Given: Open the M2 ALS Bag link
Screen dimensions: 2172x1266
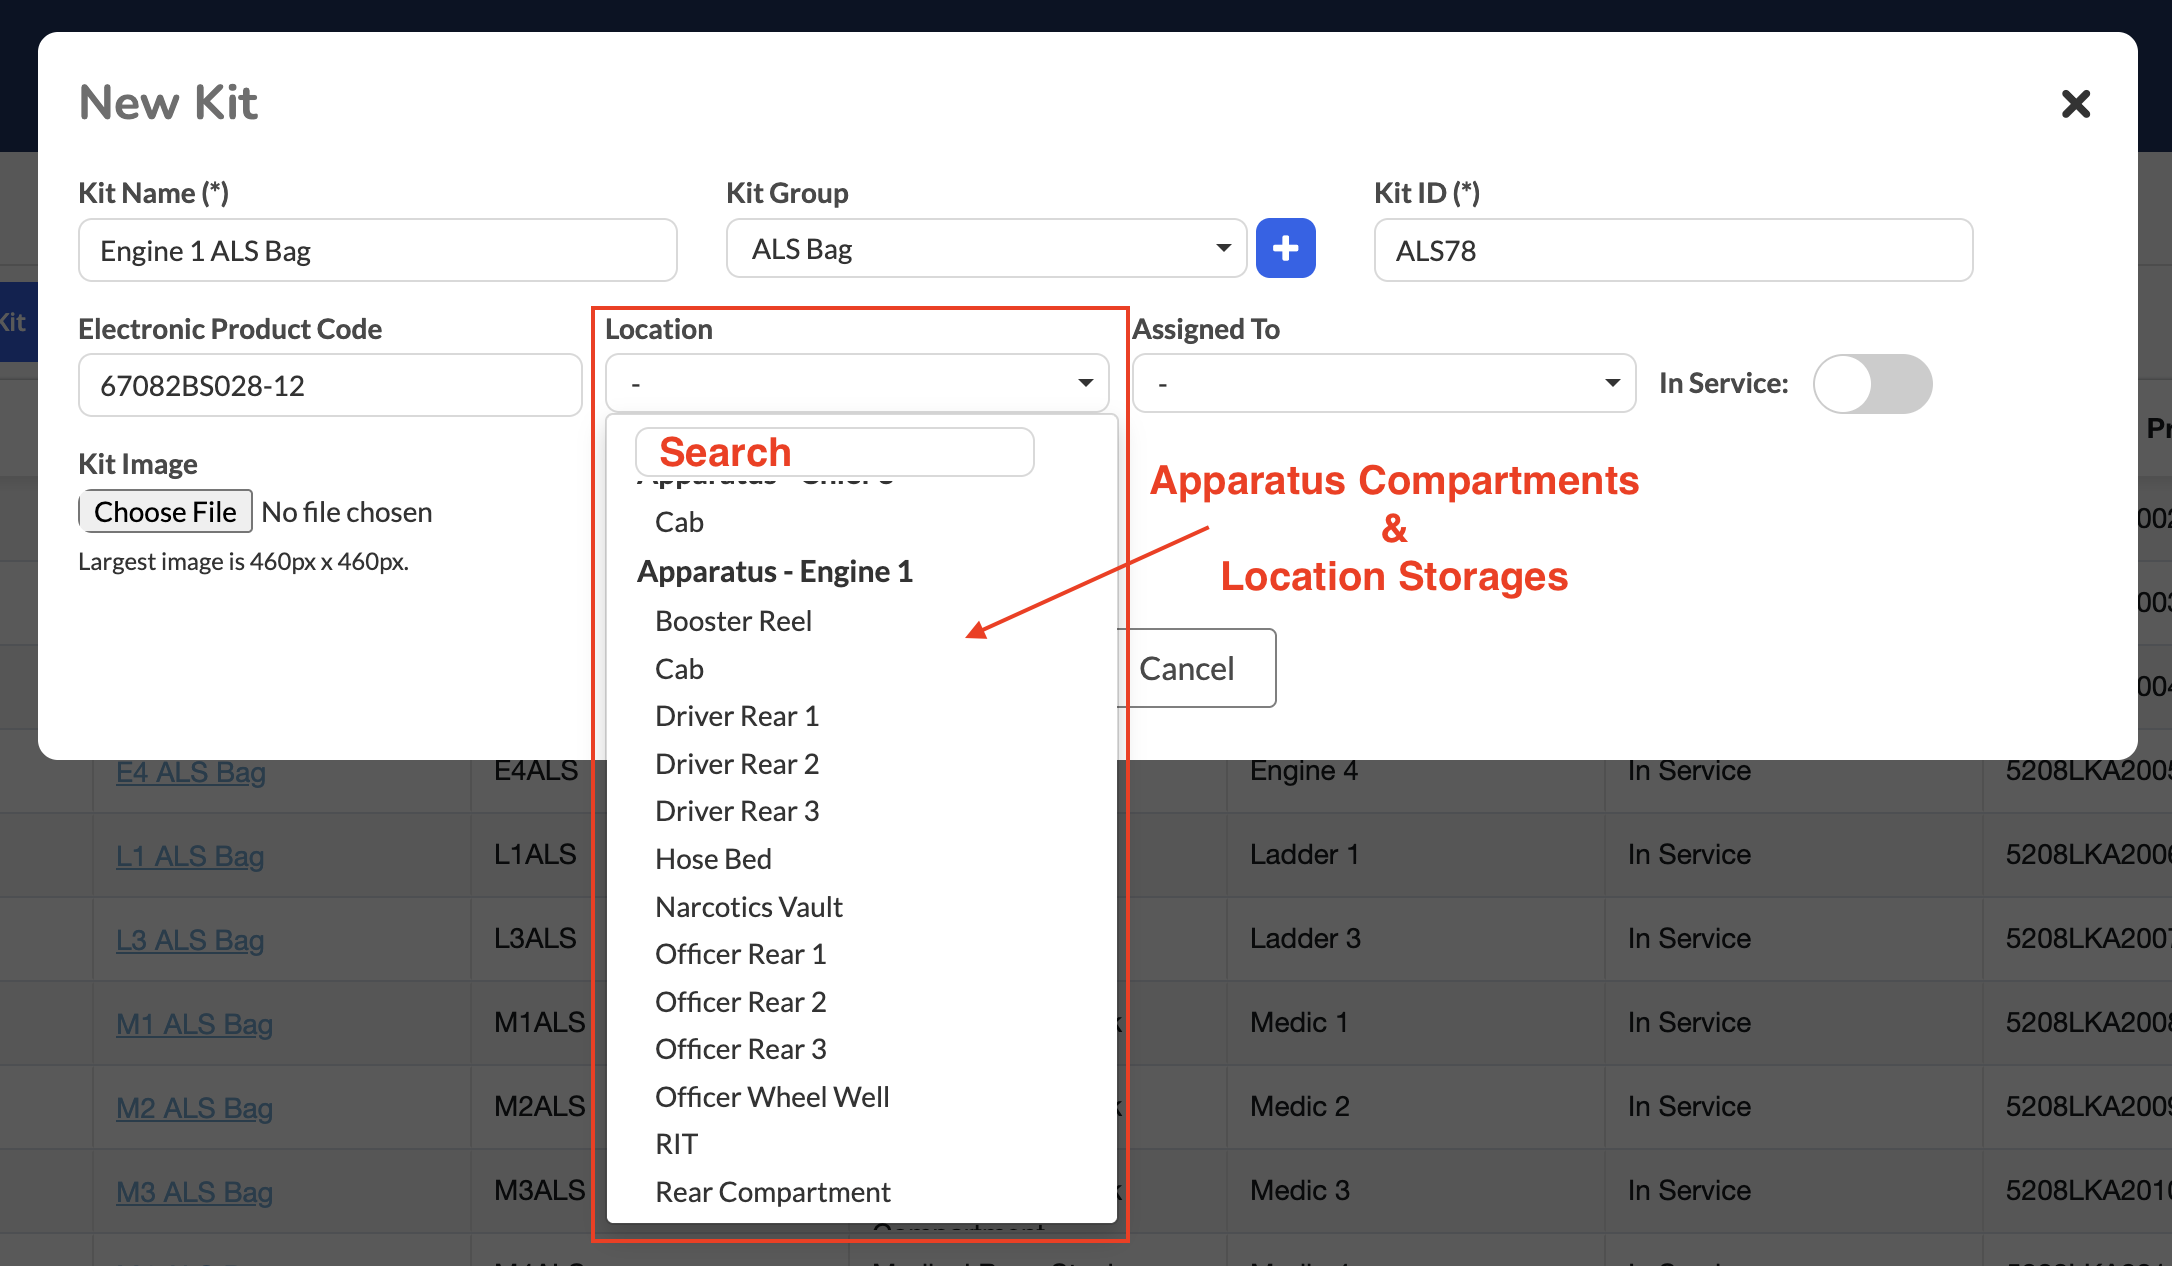Looking at the screenshot, I should click(194, 1108).
